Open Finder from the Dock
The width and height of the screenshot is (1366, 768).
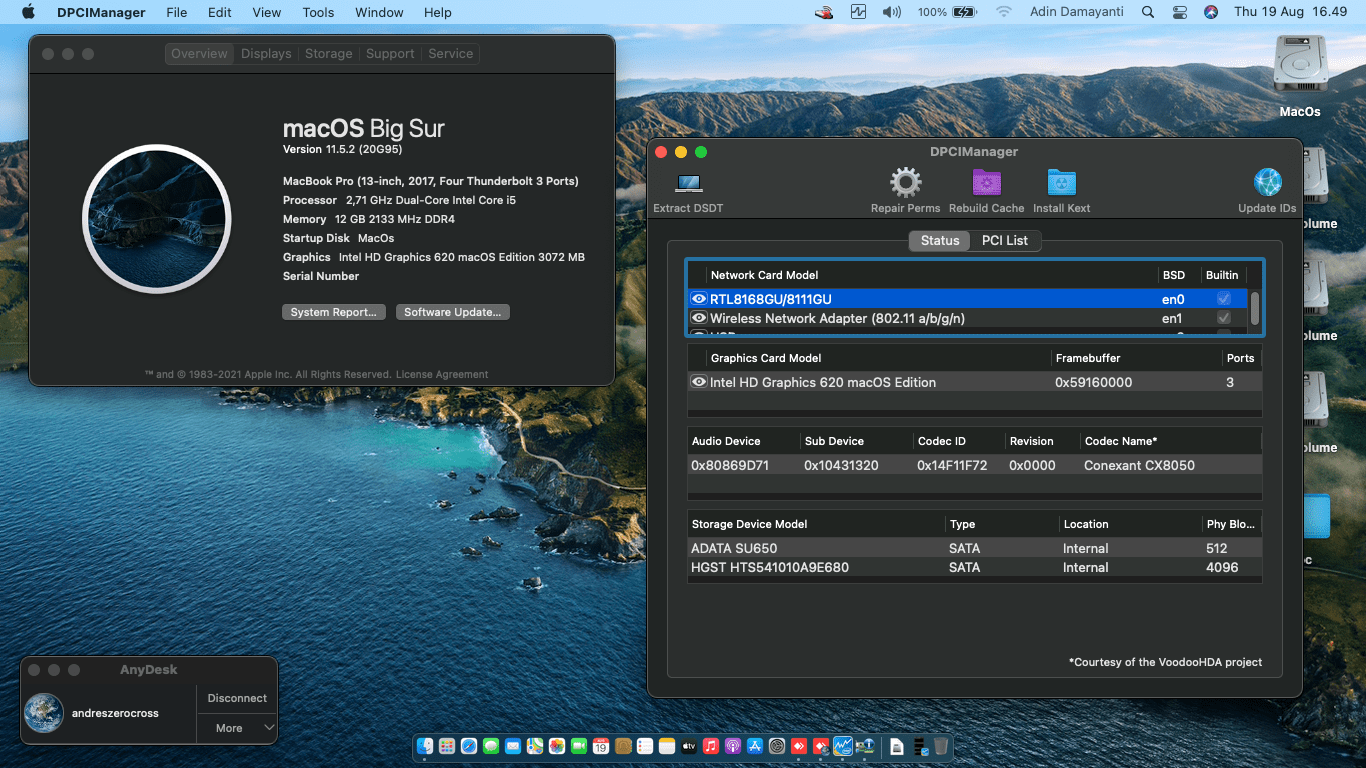pyautogui.click(x=425, y=746)
